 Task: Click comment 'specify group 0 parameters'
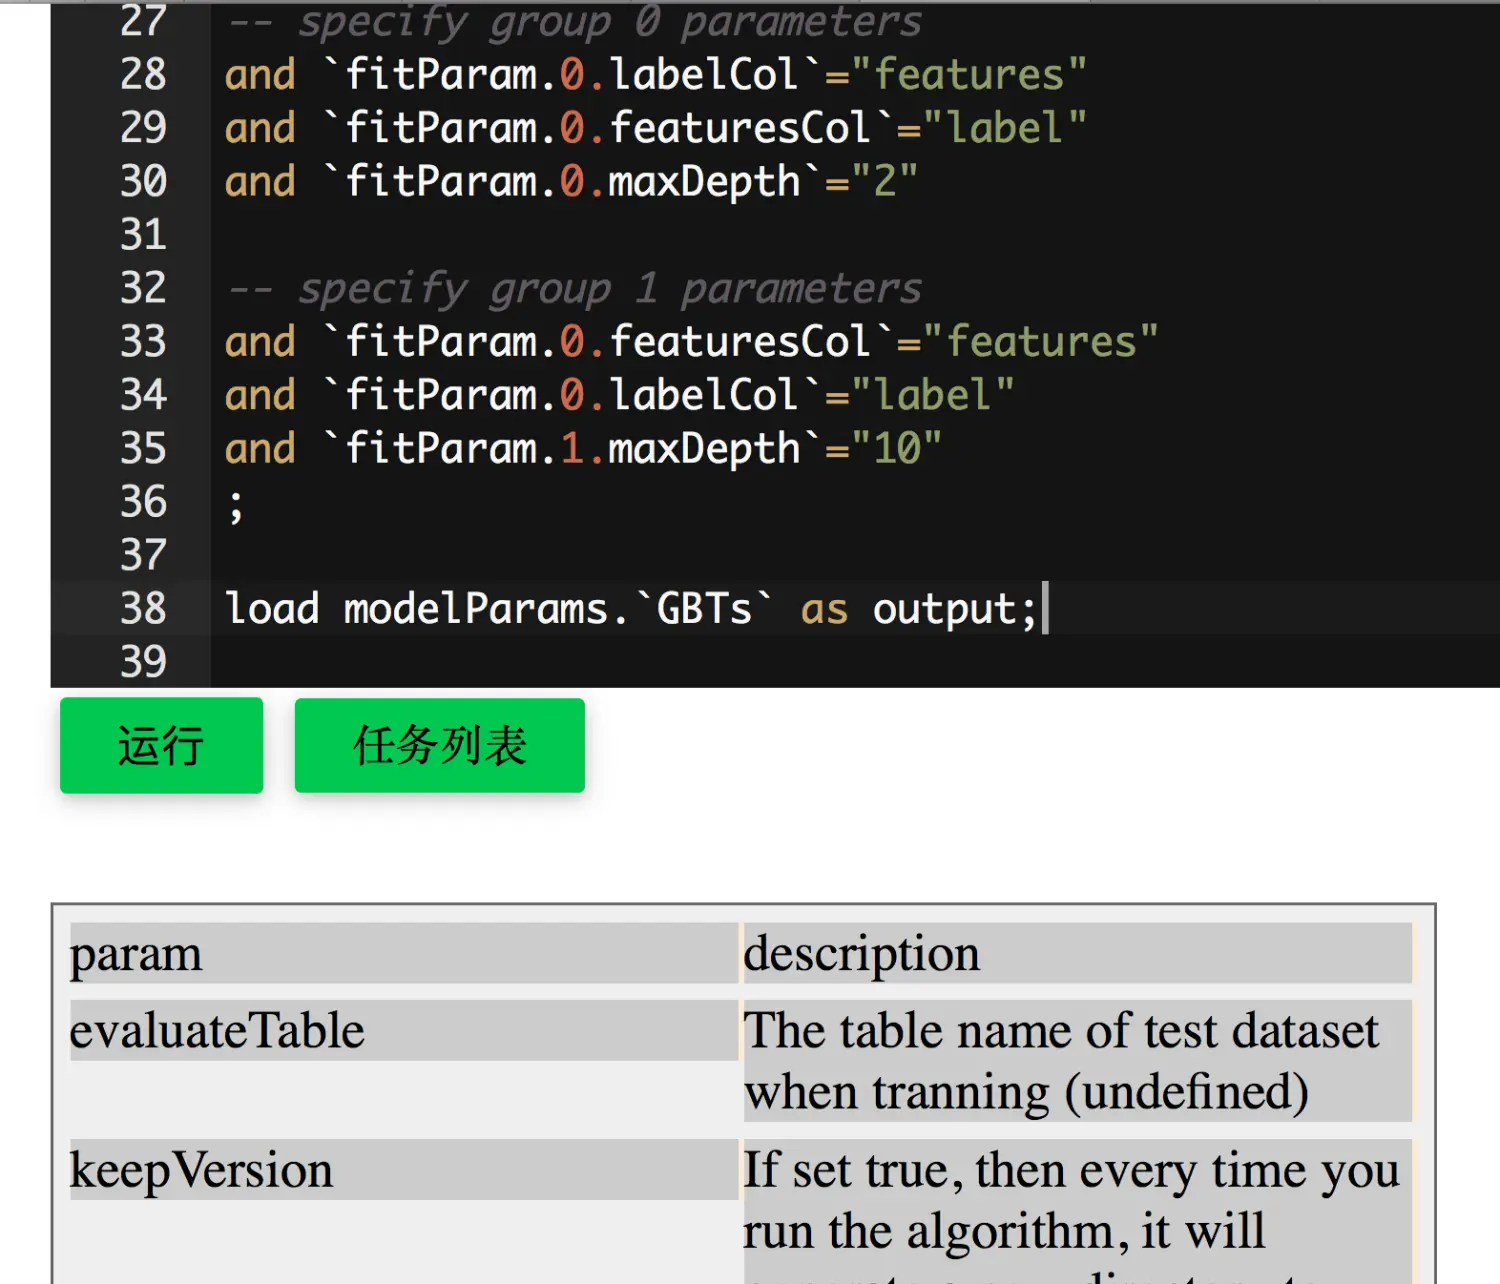coord(575,22)
